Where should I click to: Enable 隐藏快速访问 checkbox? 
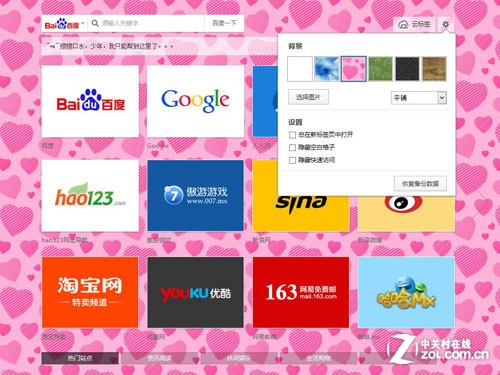[x=292, y=160]
